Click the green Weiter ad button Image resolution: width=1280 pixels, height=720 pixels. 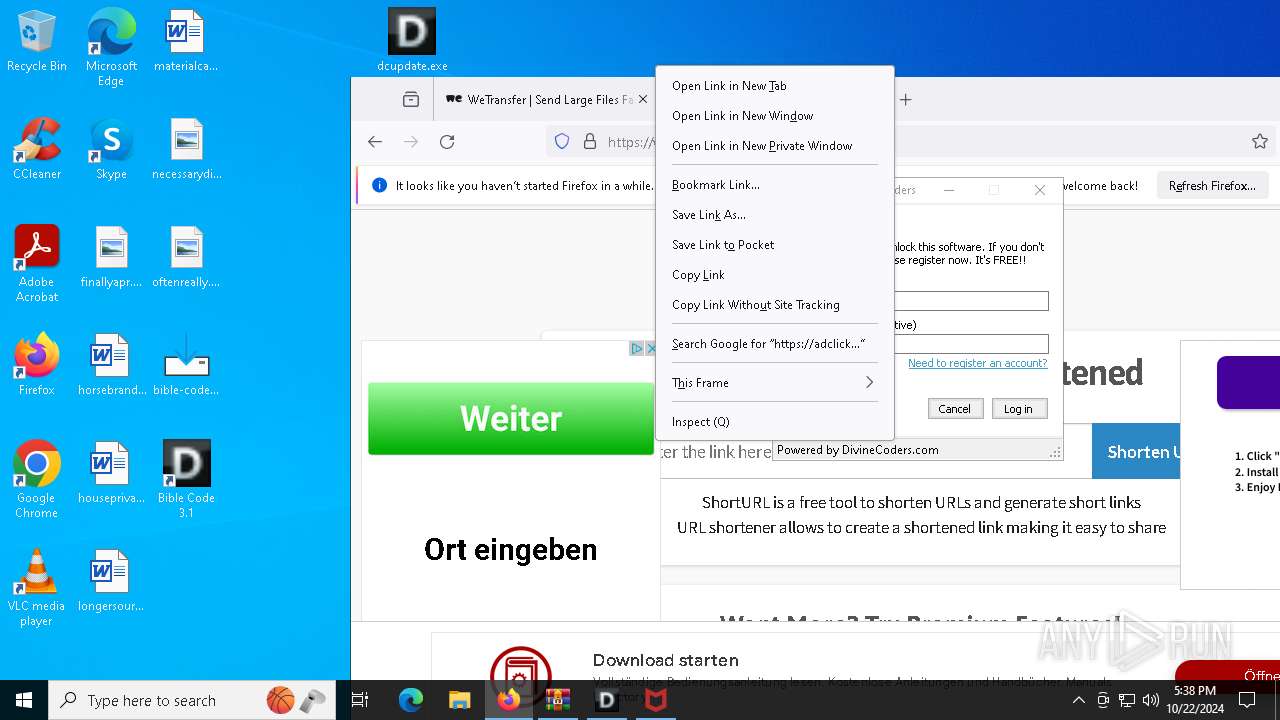pyautogui.click(x=511, y=418)
